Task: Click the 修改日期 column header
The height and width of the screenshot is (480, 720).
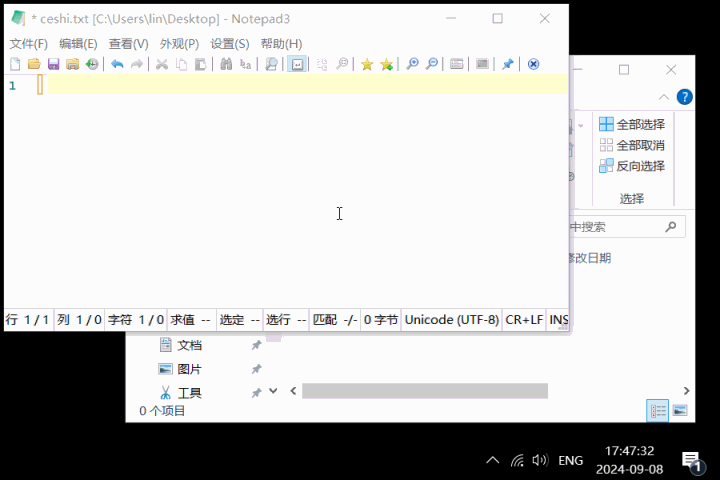Action: click(x=591, y=258)
